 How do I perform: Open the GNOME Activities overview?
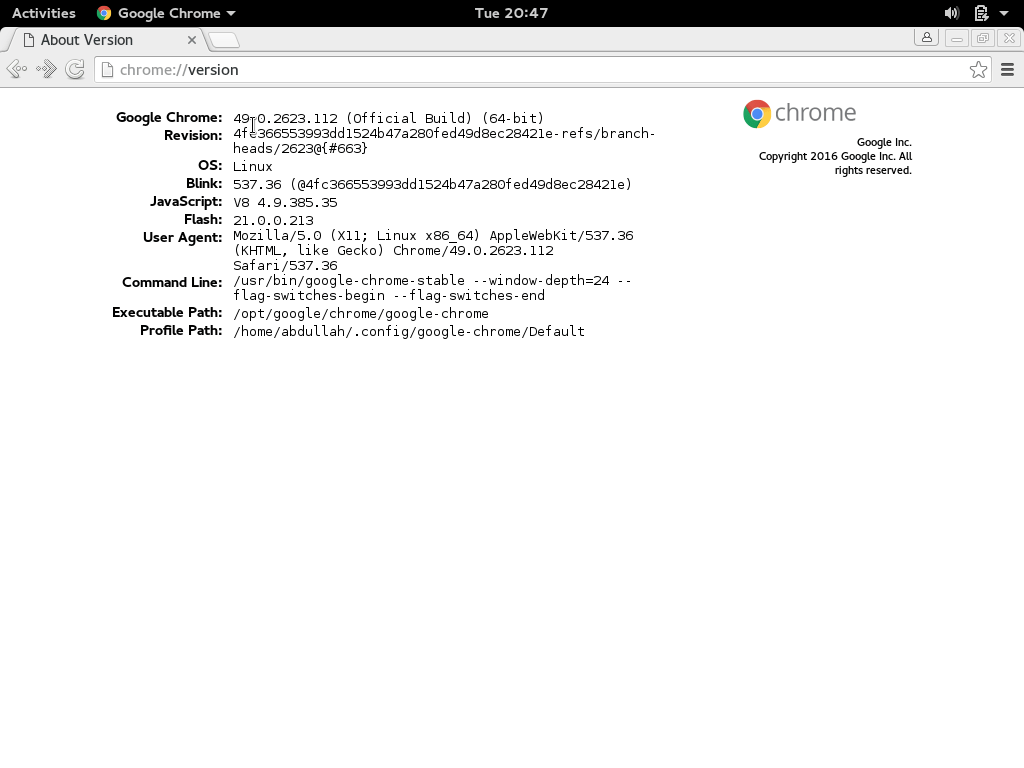[44, 13]
